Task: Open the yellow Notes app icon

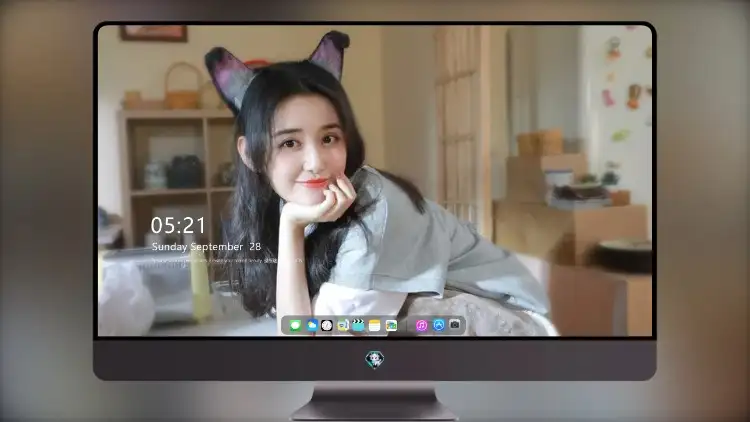Action: pyautogui.click(x=375, y=325)
